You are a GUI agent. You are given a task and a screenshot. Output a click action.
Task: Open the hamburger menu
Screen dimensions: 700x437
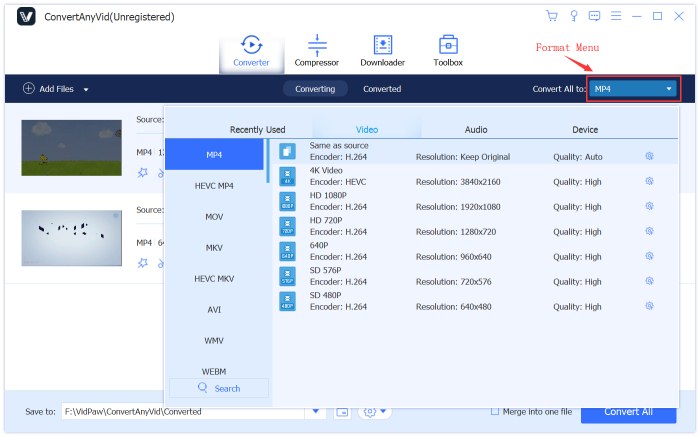pos(616,16)
